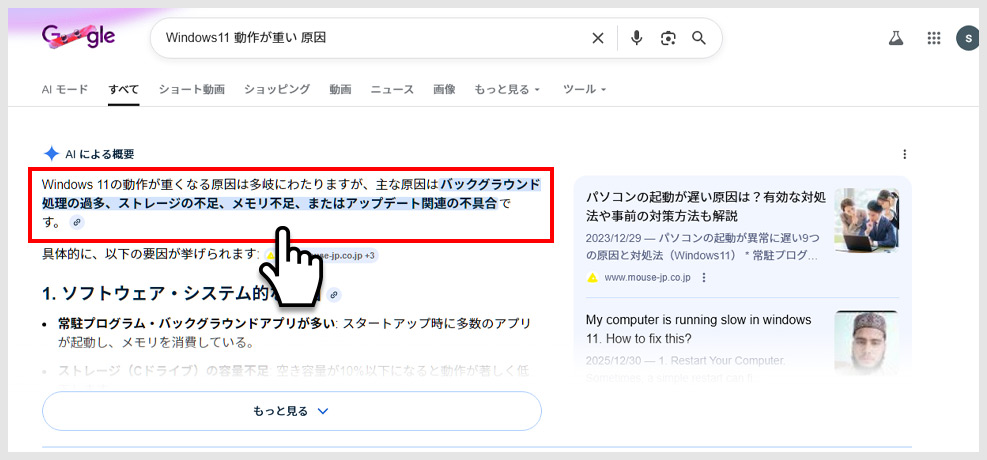Select the すべて tab
The width and height of the screenshot is (987, 460).
coord(123,89)
